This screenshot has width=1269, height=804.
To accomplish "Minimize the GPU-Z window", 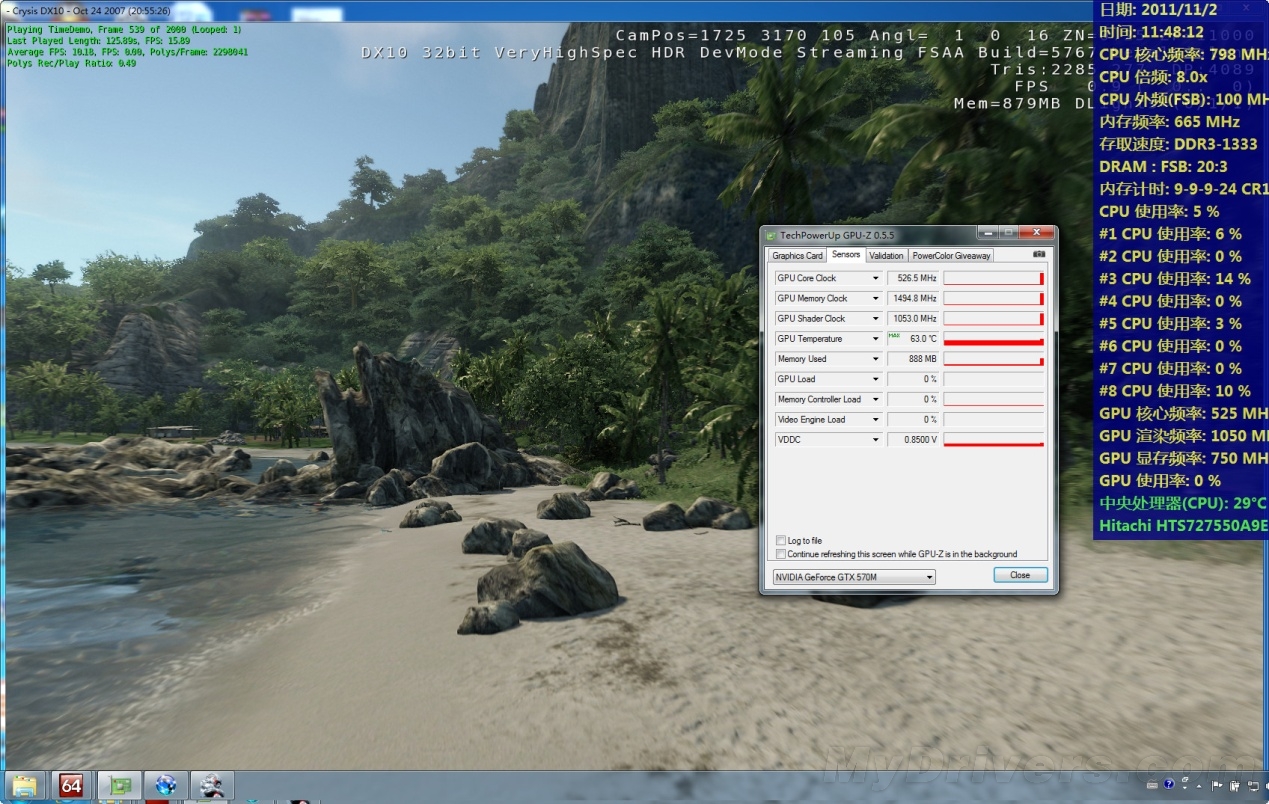I will click(x=988, y=233).
